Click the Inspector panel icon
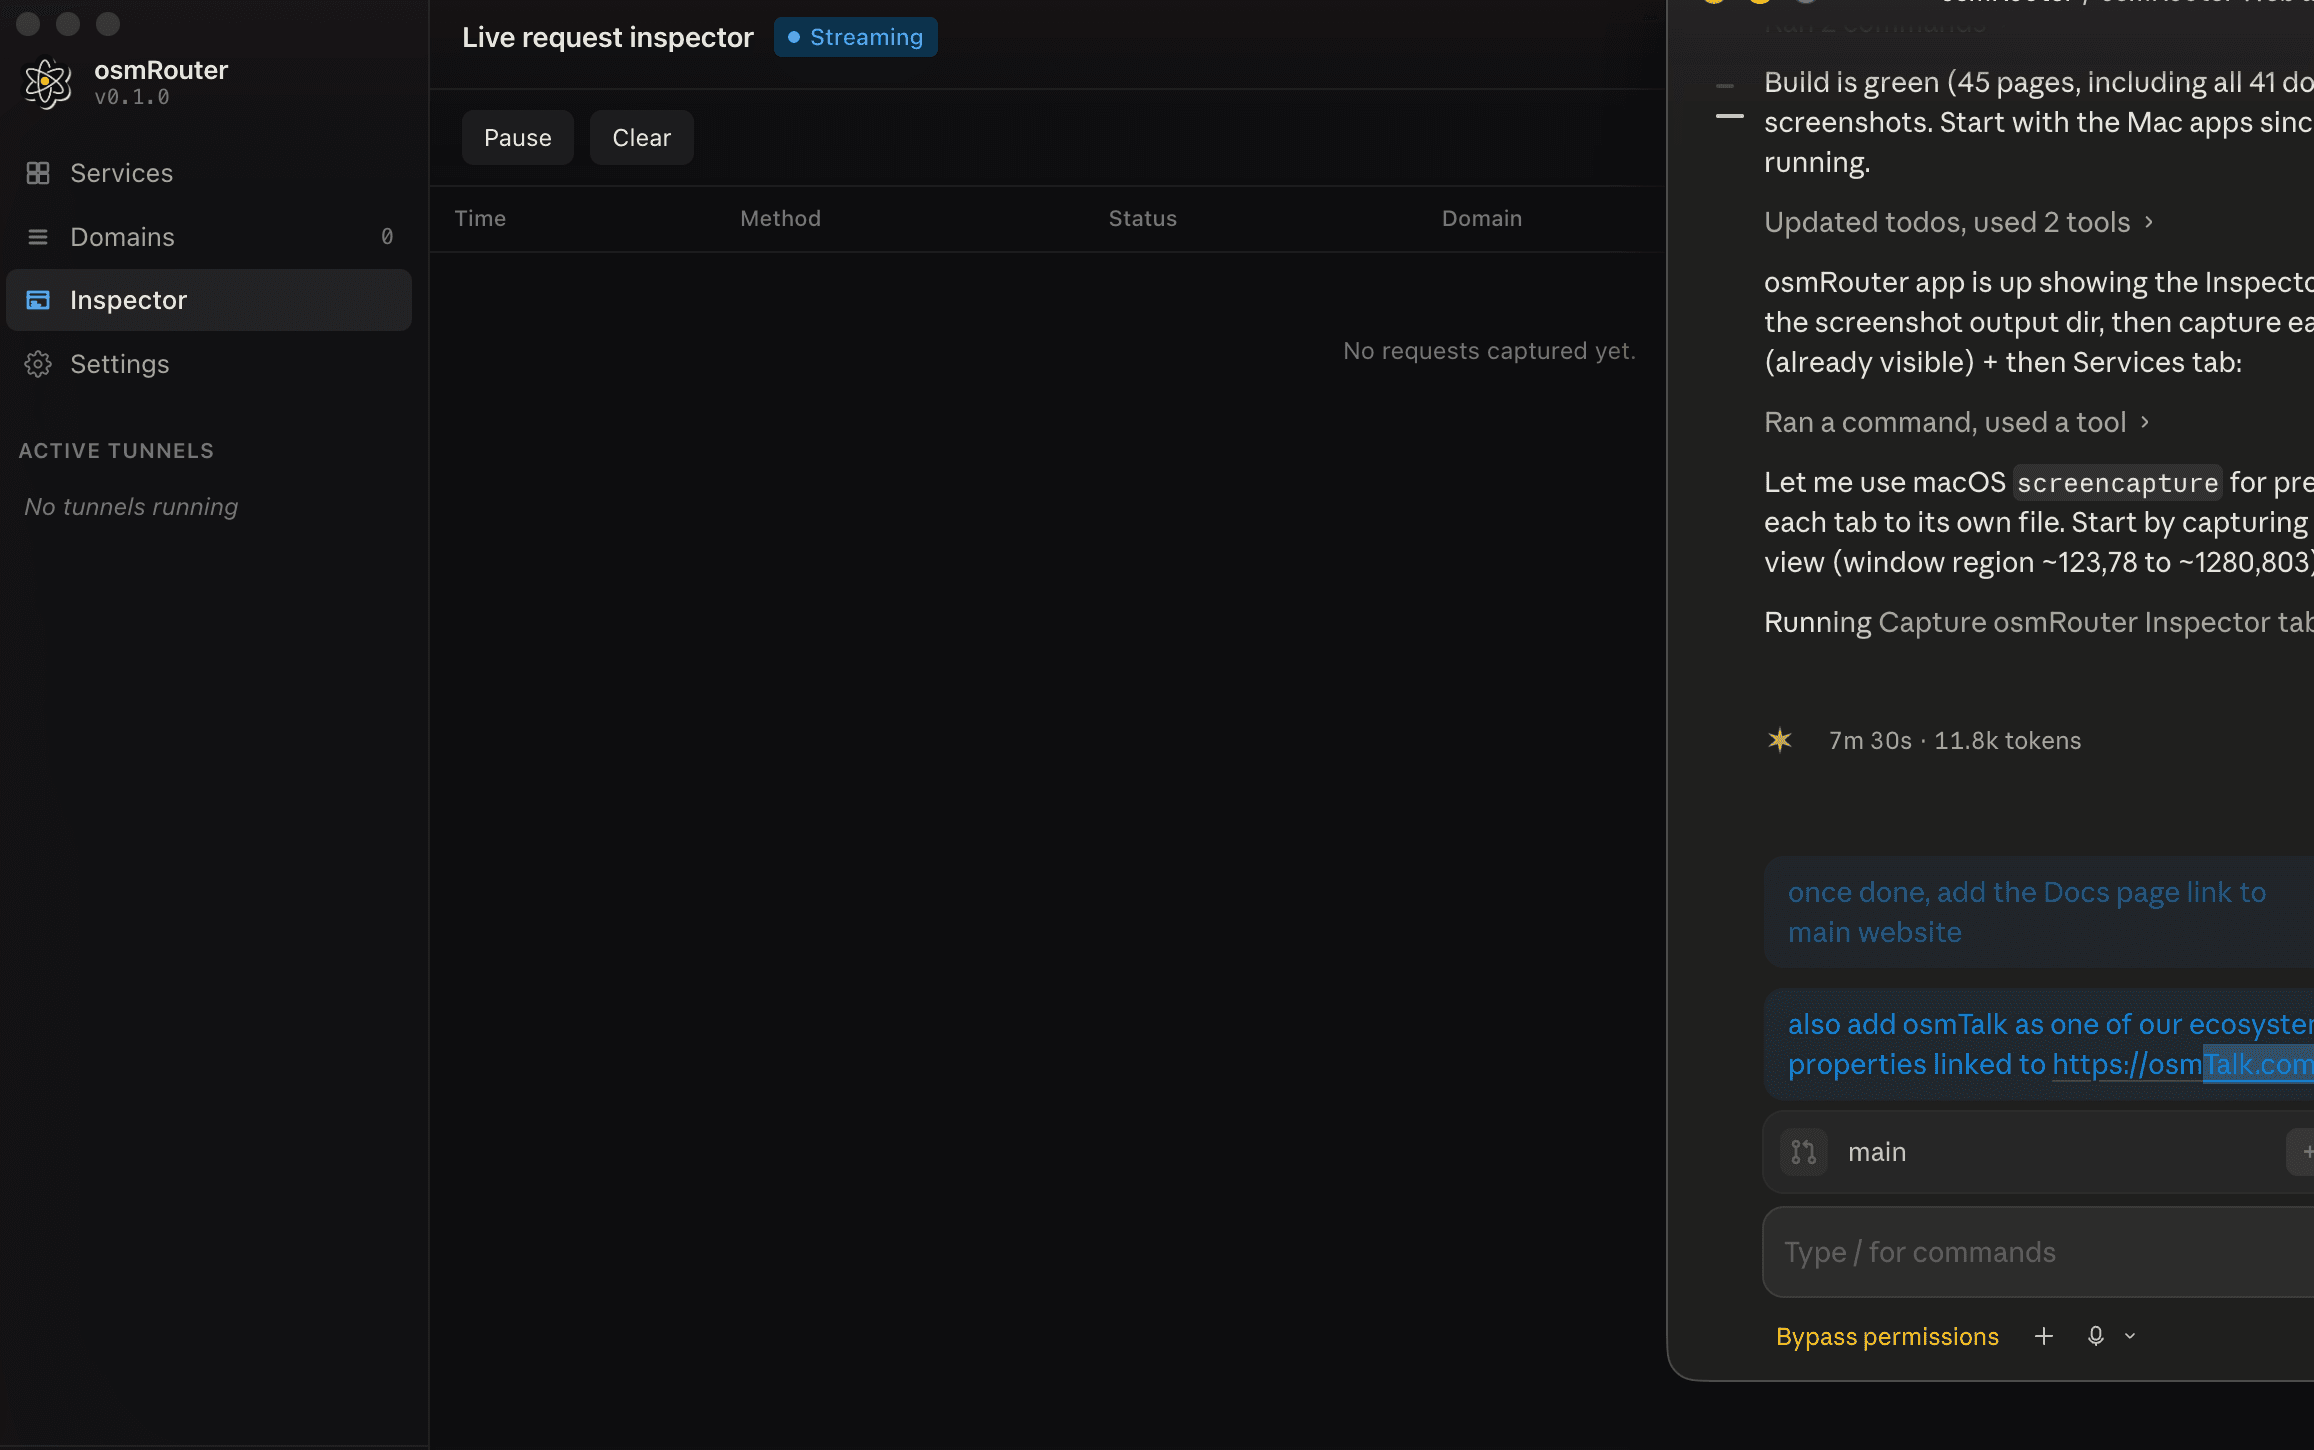Viewport: 2314px width, 1450px height. click(x=38, y=300)
